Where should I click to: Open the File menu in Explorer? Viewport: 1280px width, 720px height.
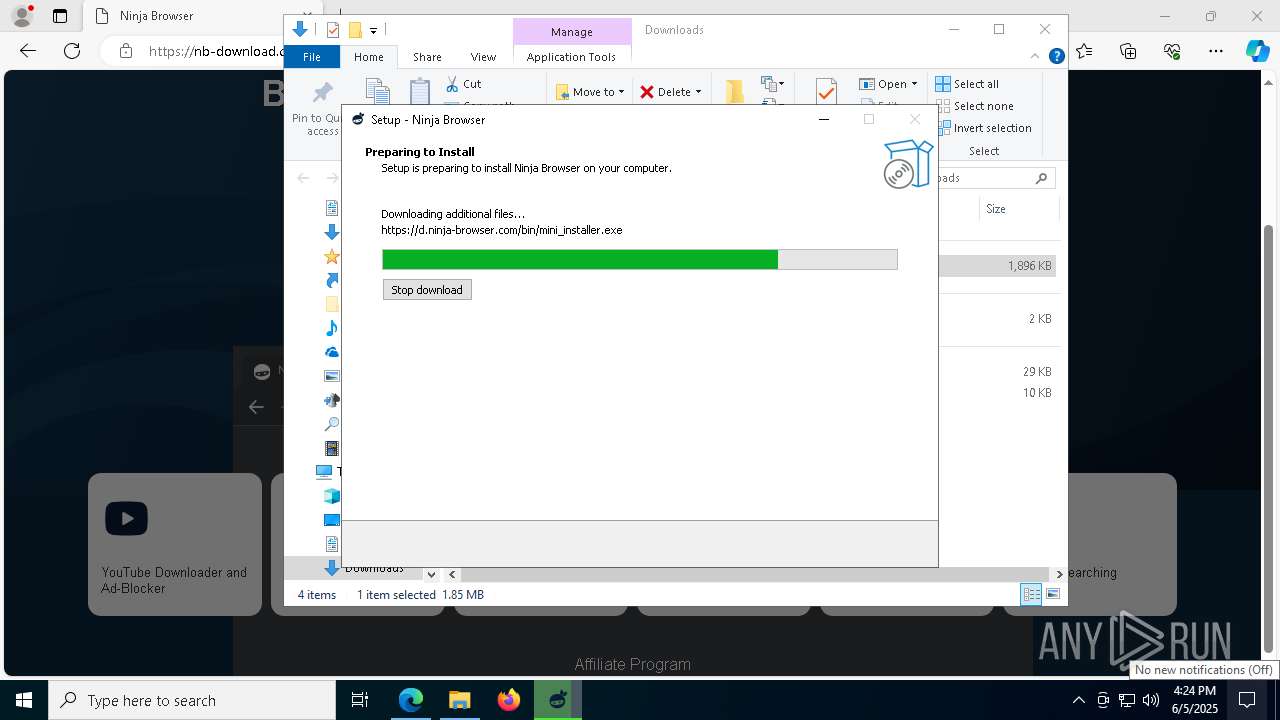pos(312,57)
